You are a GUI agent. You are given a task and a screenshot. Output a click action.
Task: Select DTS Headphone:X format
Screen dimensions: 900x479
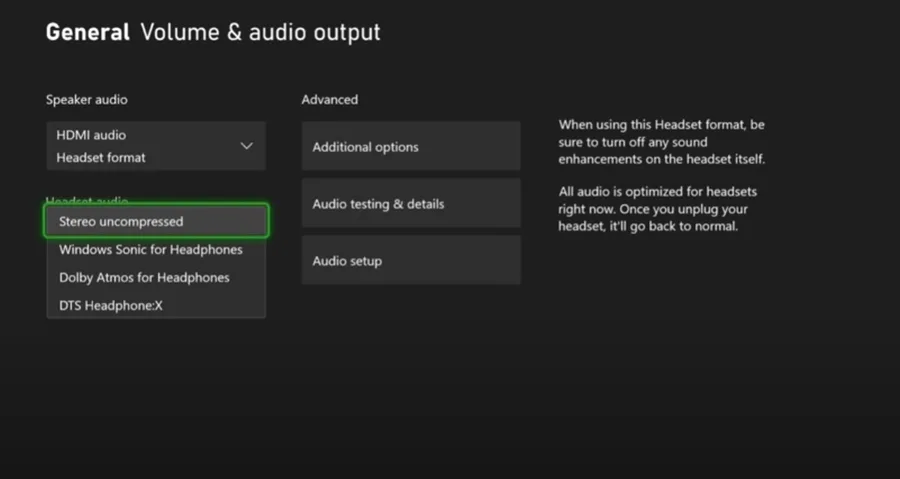[111, 305]
